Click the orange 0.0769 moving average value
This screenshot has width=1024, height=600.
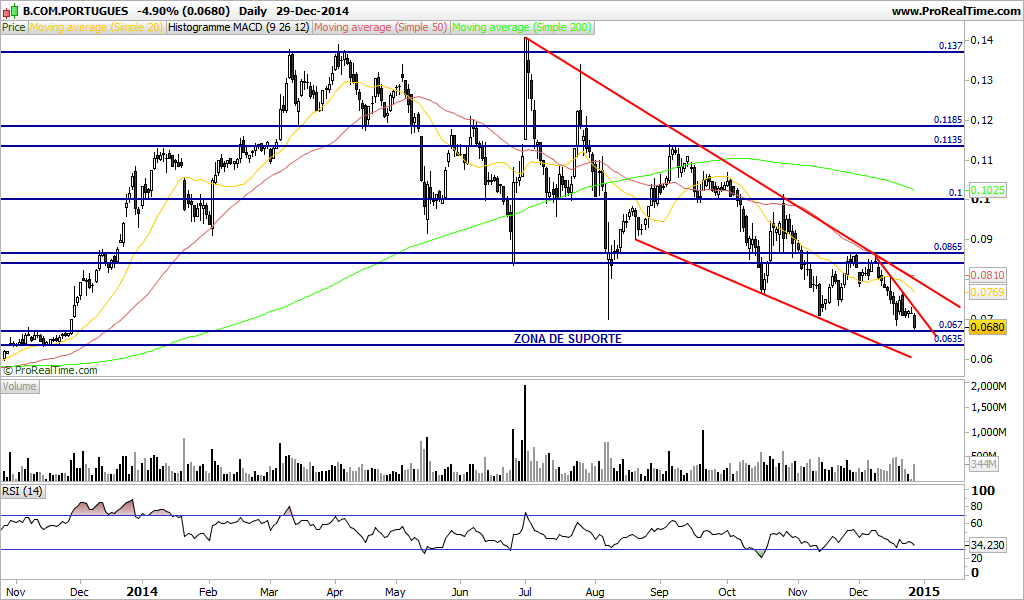coord(987,292)
